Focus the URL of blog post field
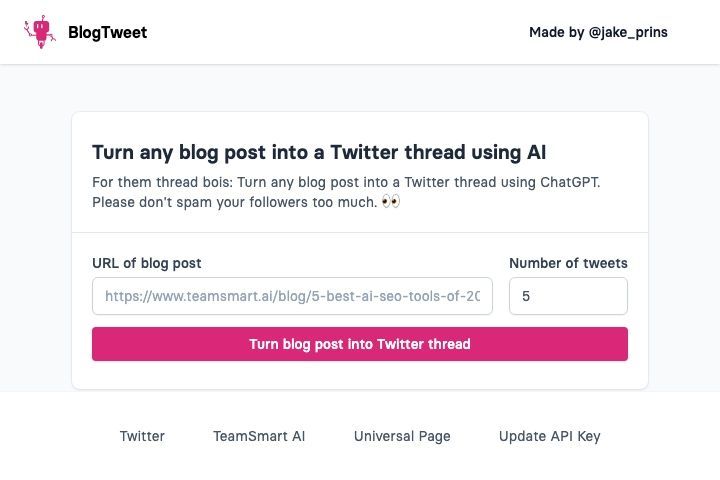The height and width of the screenshot is (480, 720). 292,296
